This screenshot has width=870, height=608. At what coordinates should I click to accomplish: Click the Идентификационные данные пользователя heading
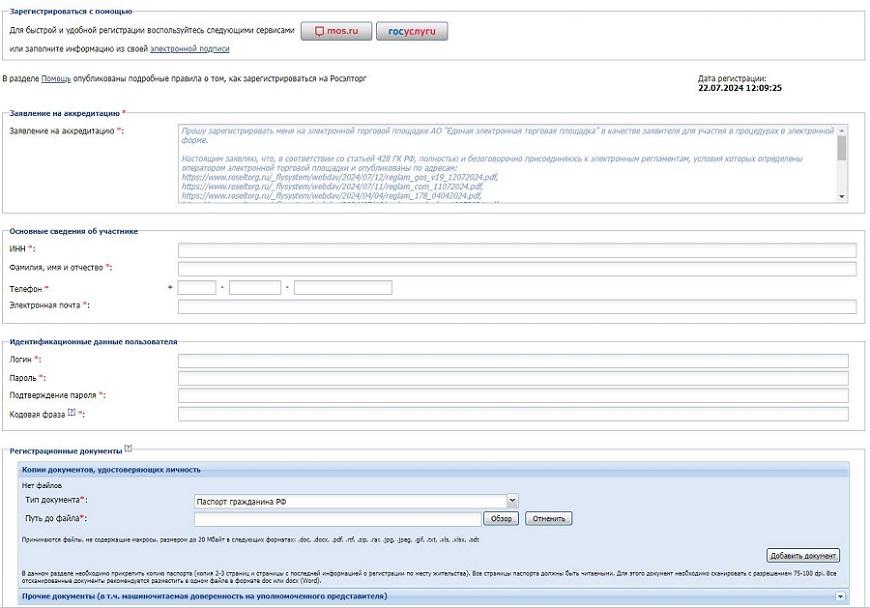coord(93,342)
